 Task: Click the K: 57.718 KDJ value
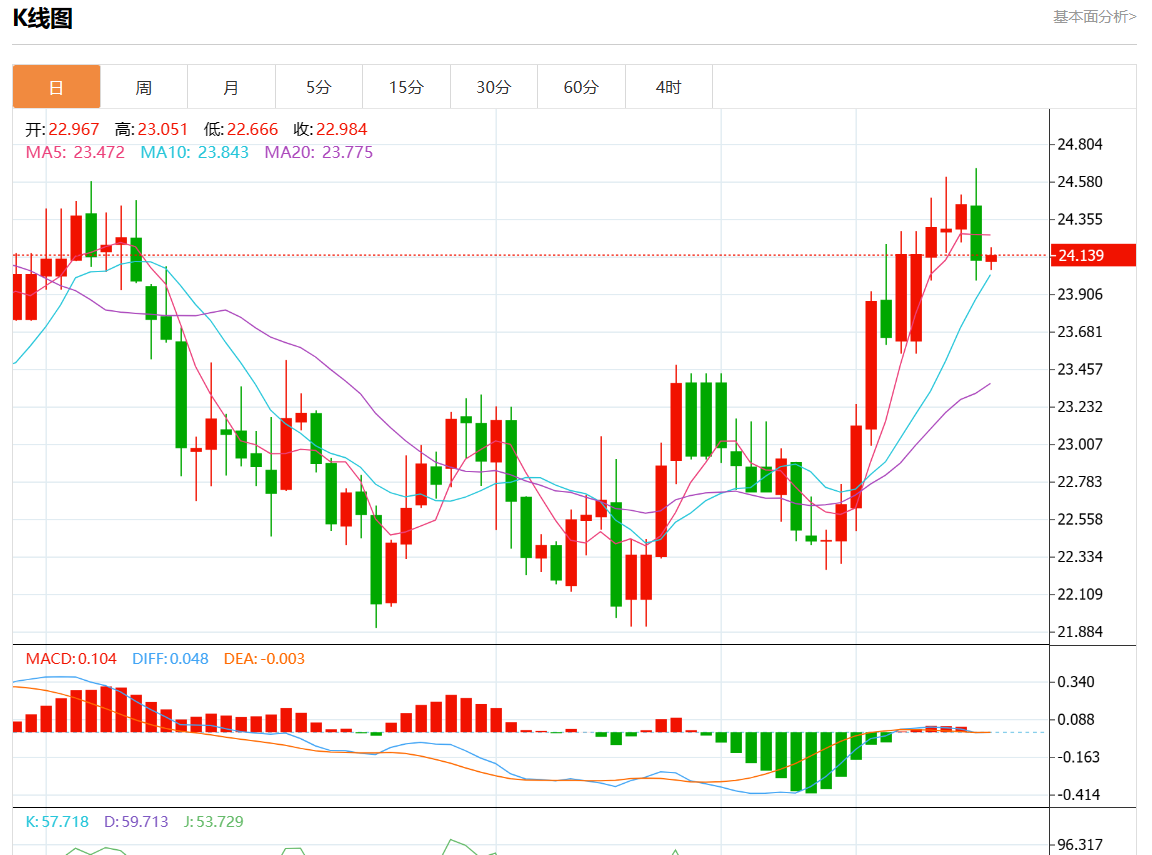pyautogui.click(x=57, y=821)
